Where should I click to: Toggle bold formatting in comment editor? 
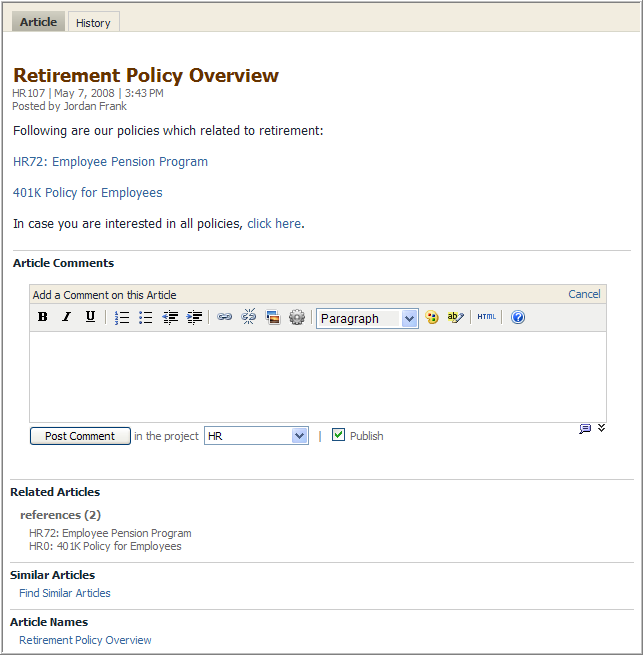[x=43, y=317]
